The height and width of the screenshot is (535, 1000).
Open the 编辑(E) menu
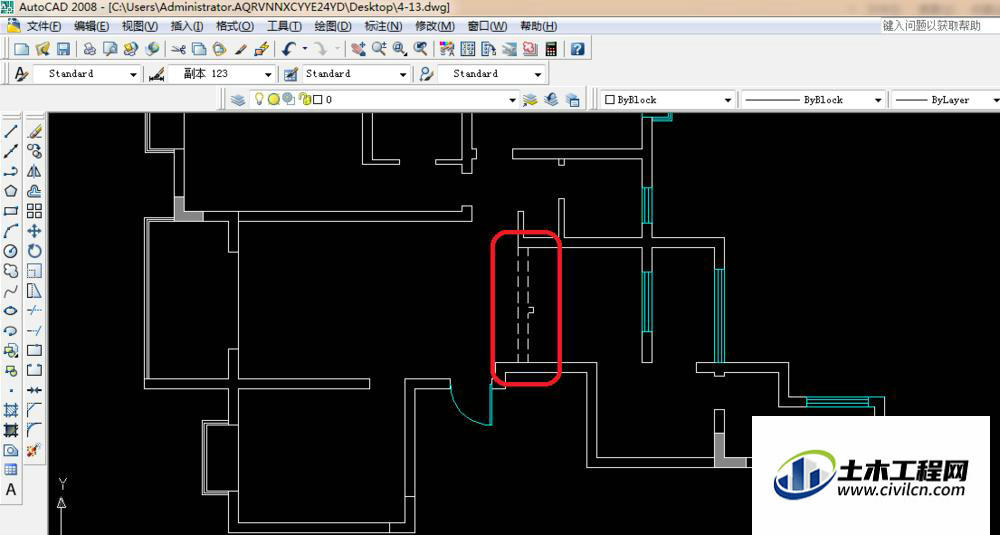(91, 26)
